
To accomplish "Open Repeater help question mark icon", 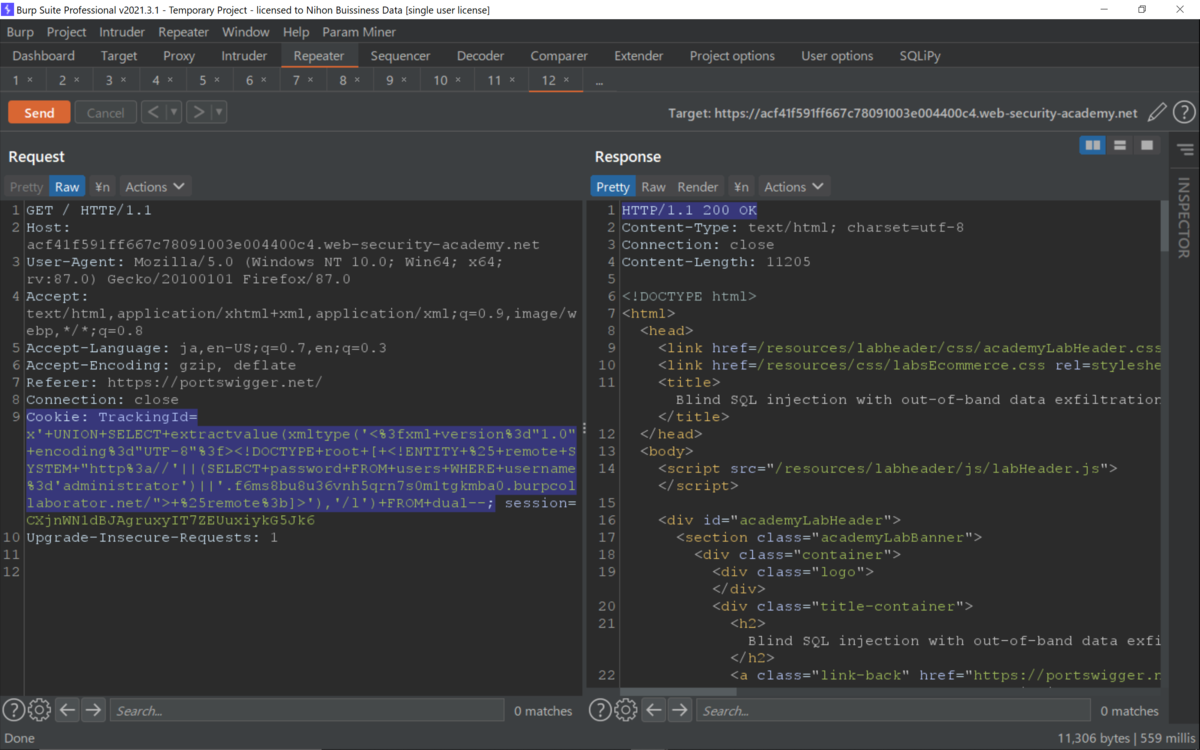I will (1184, 113).
